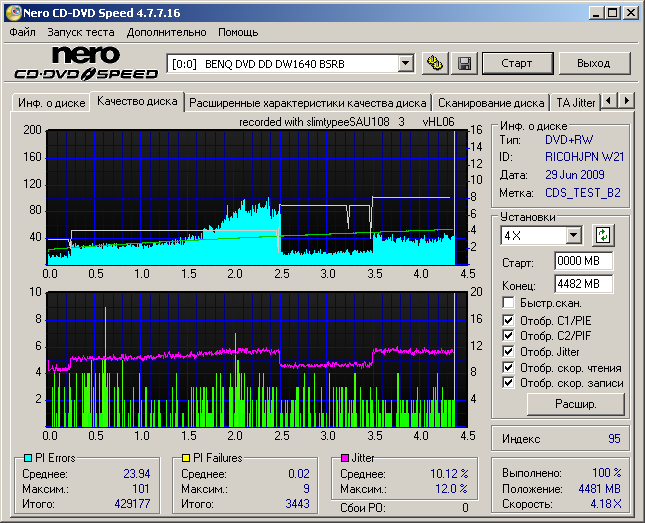Open the 4X speed dropdown

point(573,235)
